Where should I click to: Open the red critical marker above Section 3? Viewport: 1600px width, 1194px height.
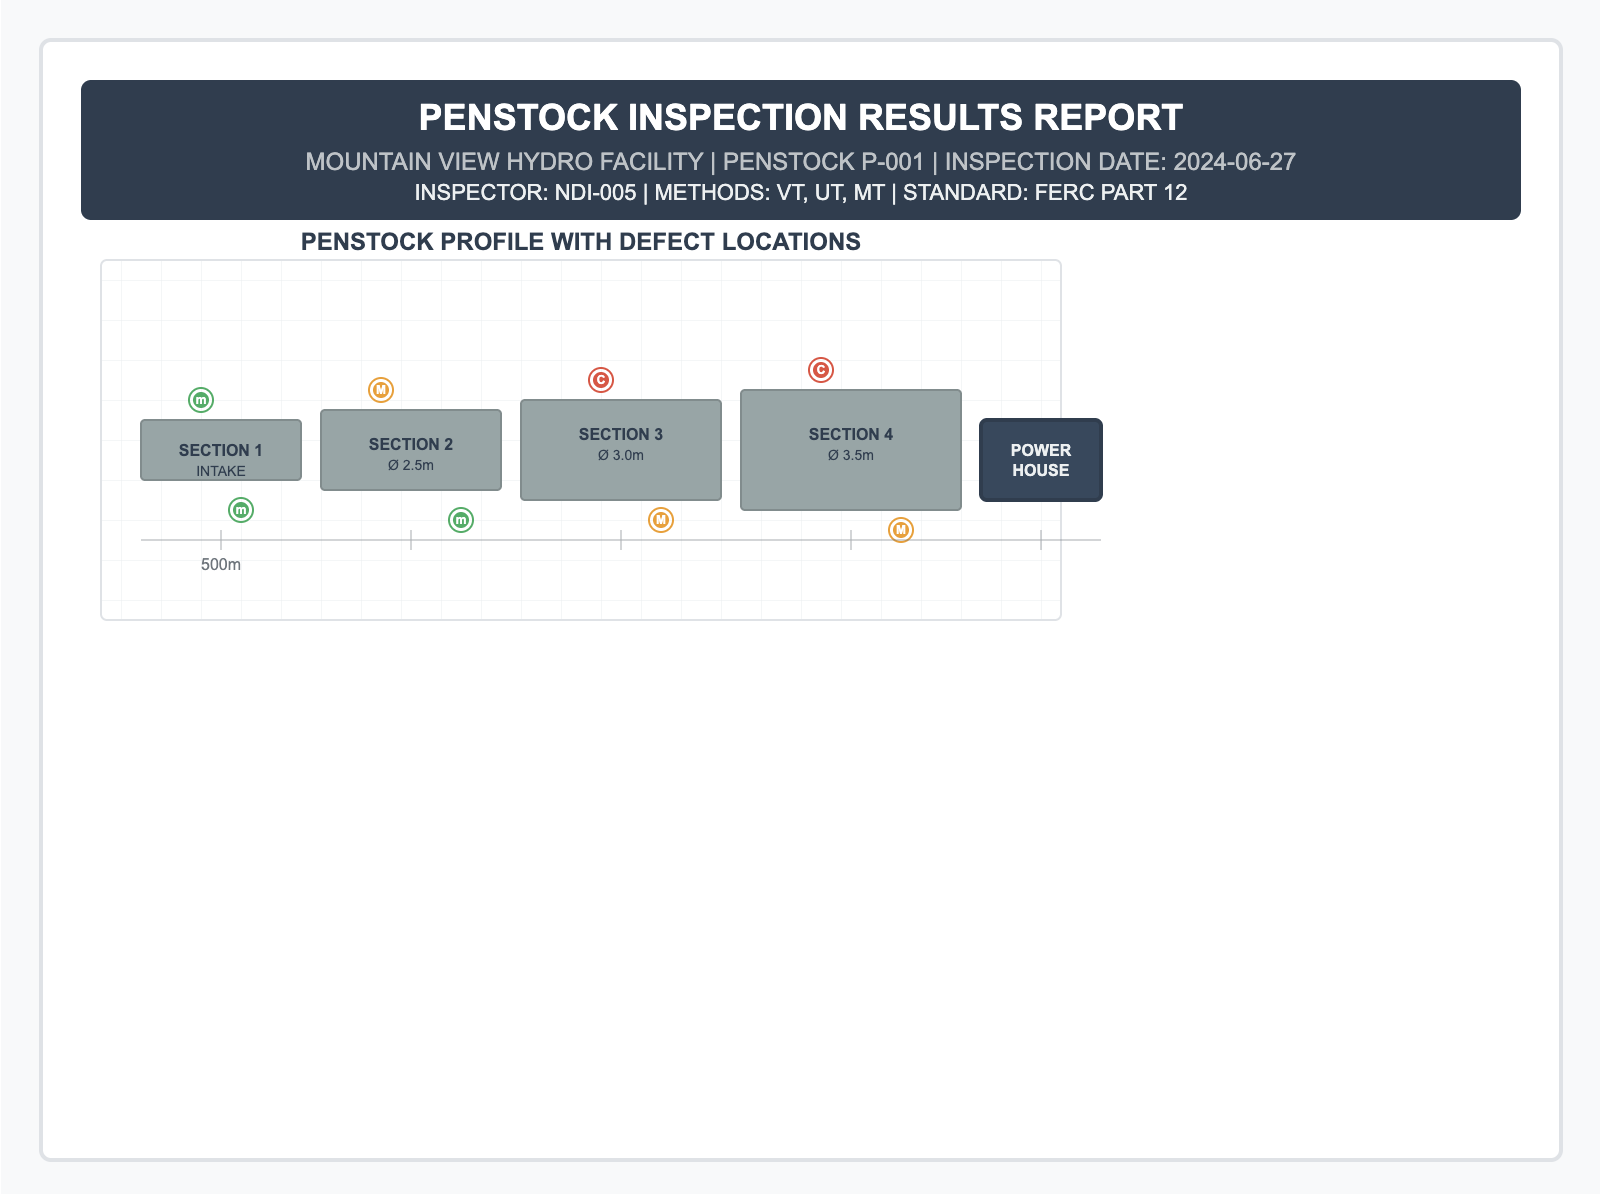[x=601, y=380]
